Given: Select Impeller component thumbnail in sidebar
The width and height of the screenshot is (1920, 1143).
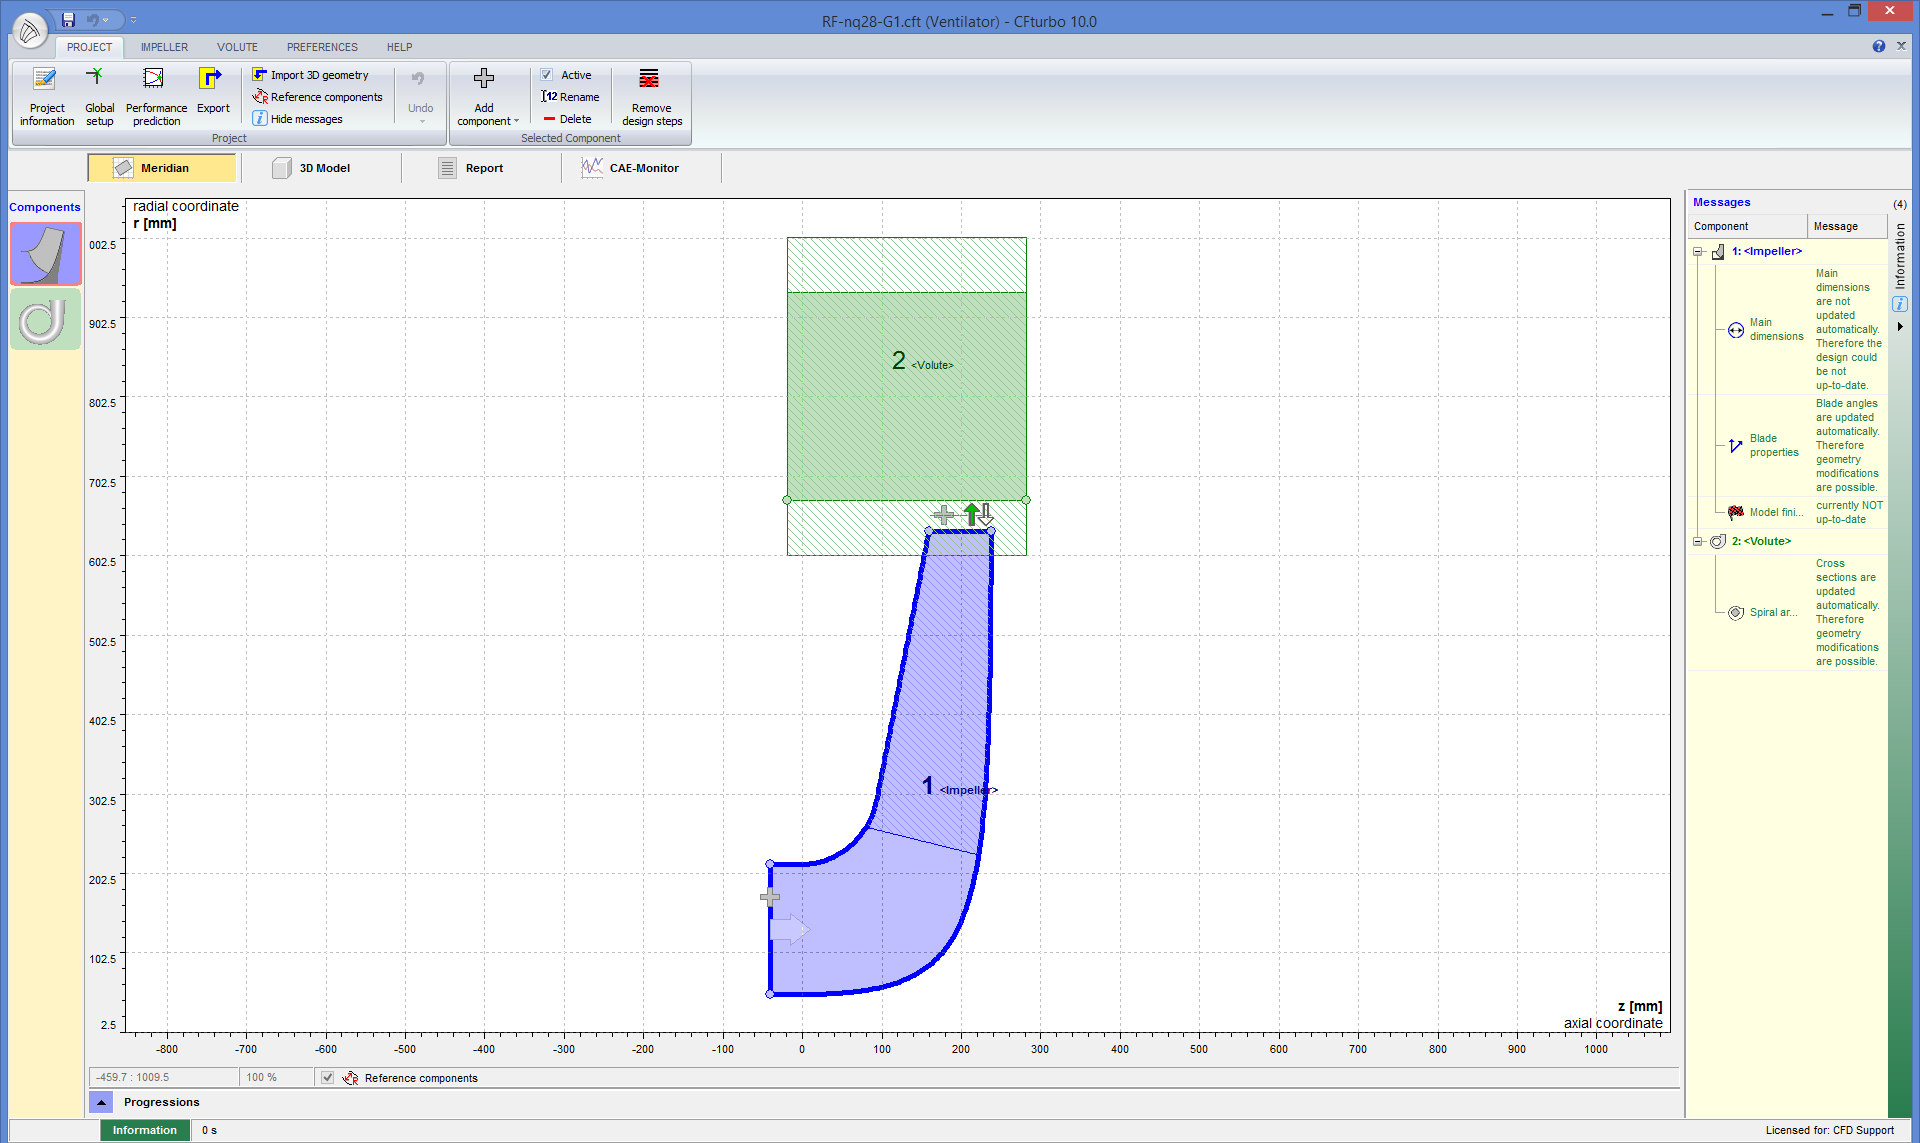Looking at the screenshot, I should click(45, 254).
